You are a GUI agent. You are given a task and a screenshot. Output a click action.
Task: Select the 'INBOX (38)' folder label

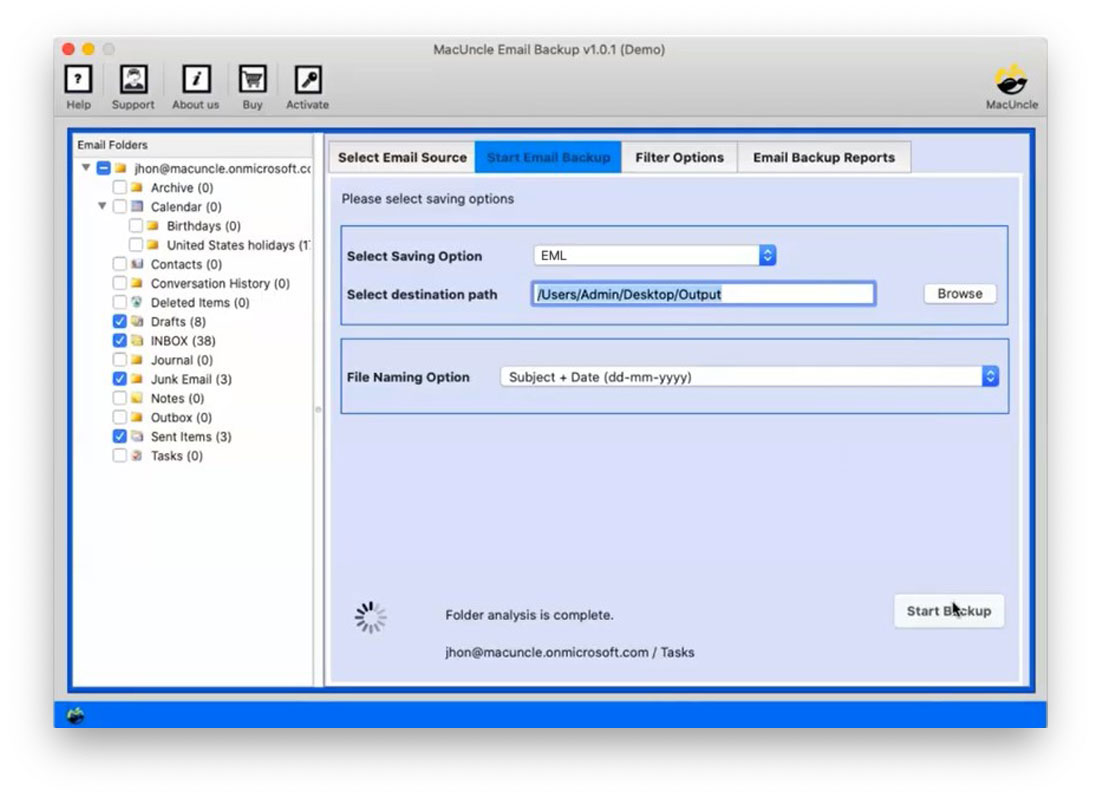pos(183,340)
